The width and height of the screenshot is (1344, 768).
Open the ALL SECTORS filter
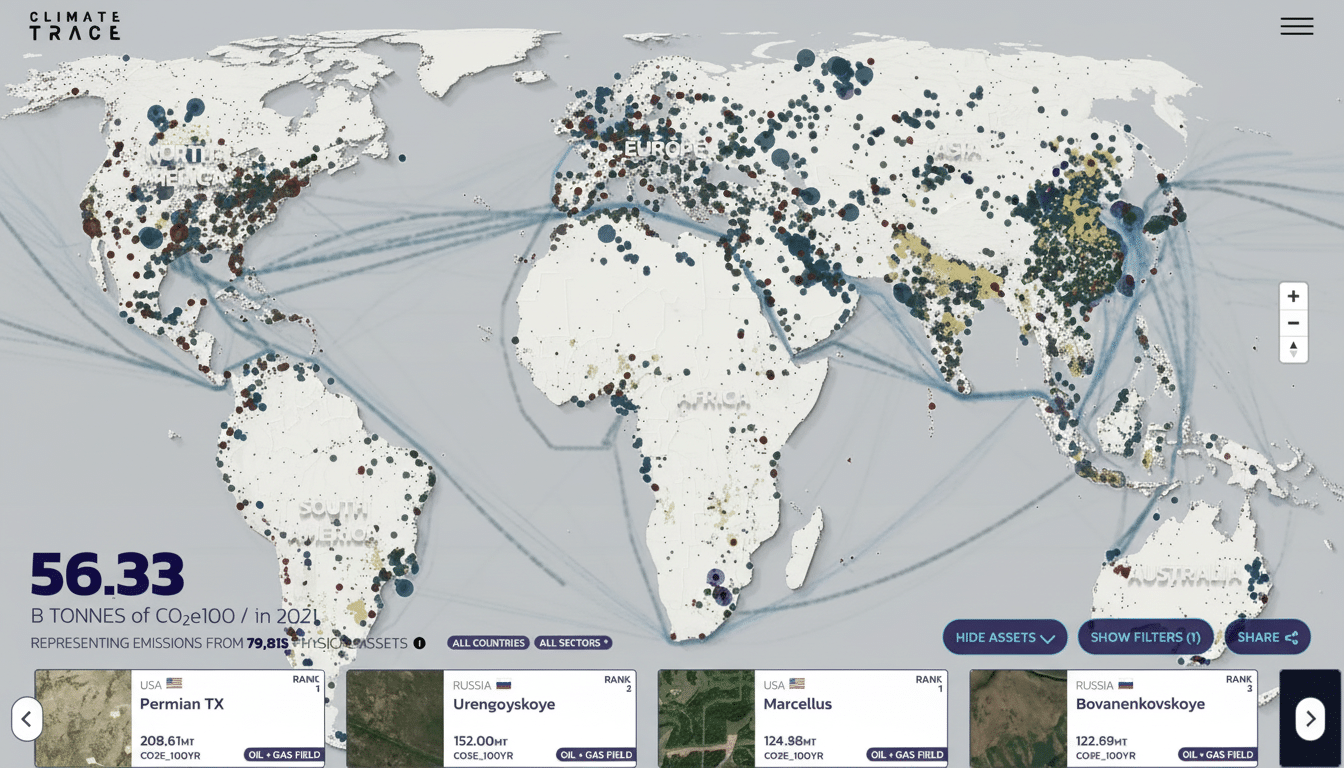[x=573, y=643]
